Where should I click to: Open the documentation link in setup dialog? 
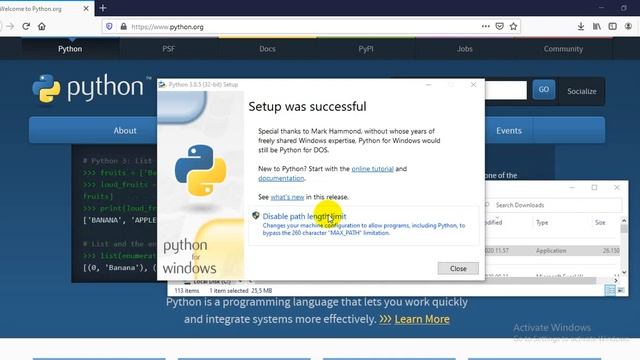[x=281, y=178]
